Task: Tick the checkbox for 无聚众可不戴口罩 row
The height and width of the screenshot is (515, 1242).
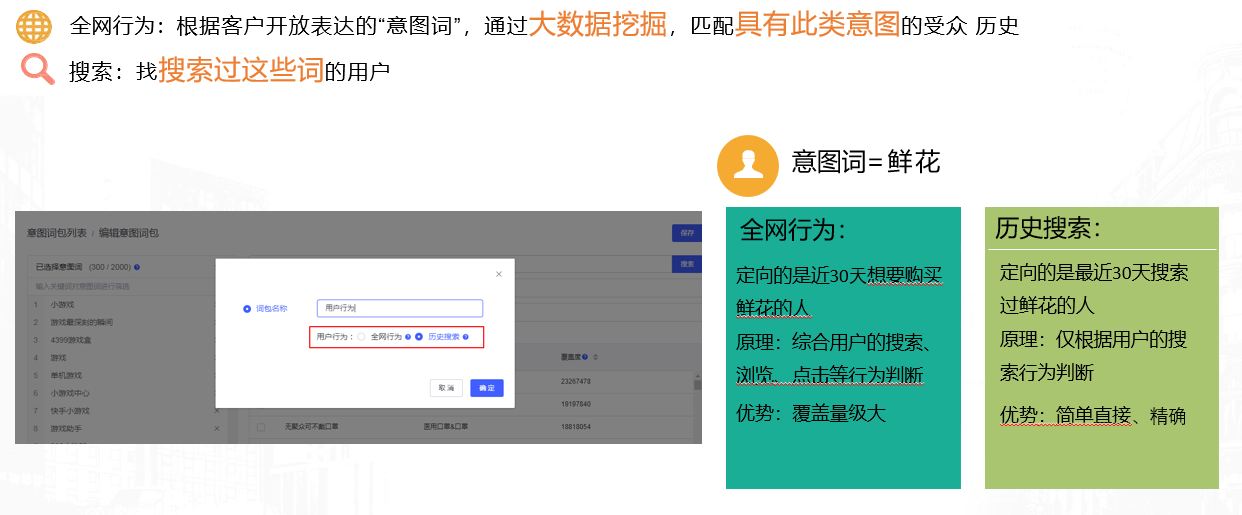Action: point(261,427)
